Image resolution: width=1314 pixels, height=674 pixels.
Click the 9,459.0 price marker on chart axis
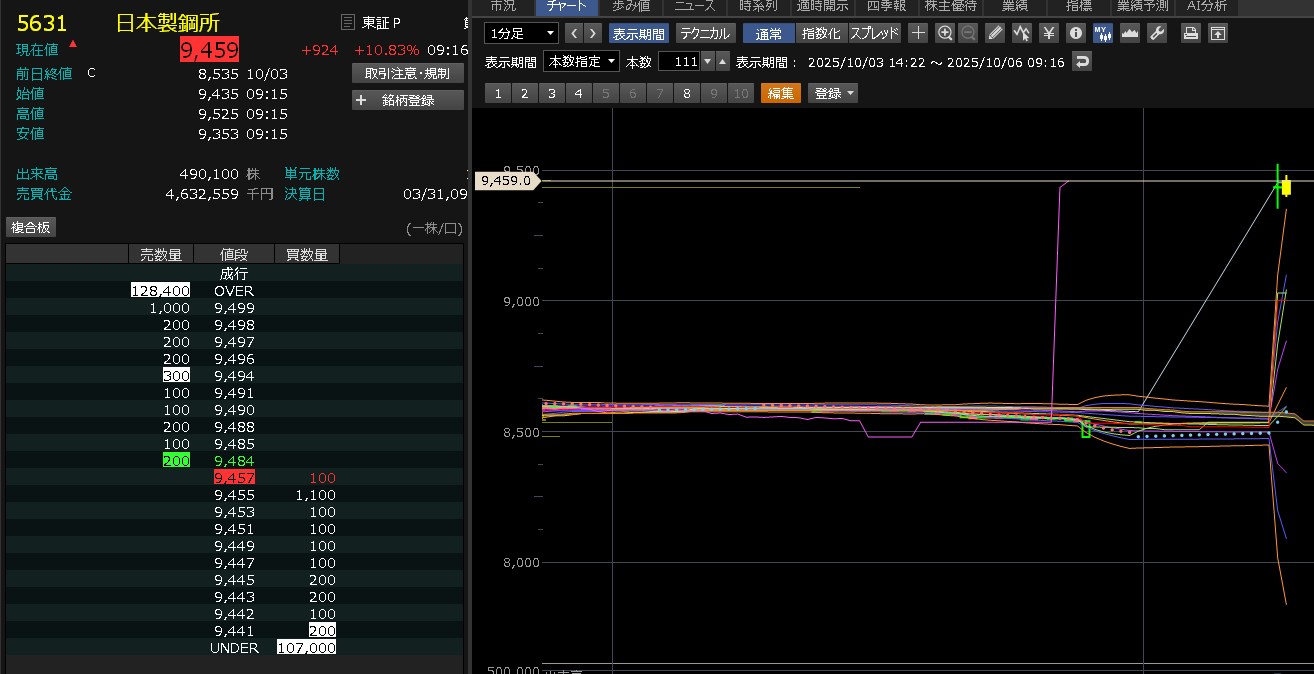click(506, 181)
